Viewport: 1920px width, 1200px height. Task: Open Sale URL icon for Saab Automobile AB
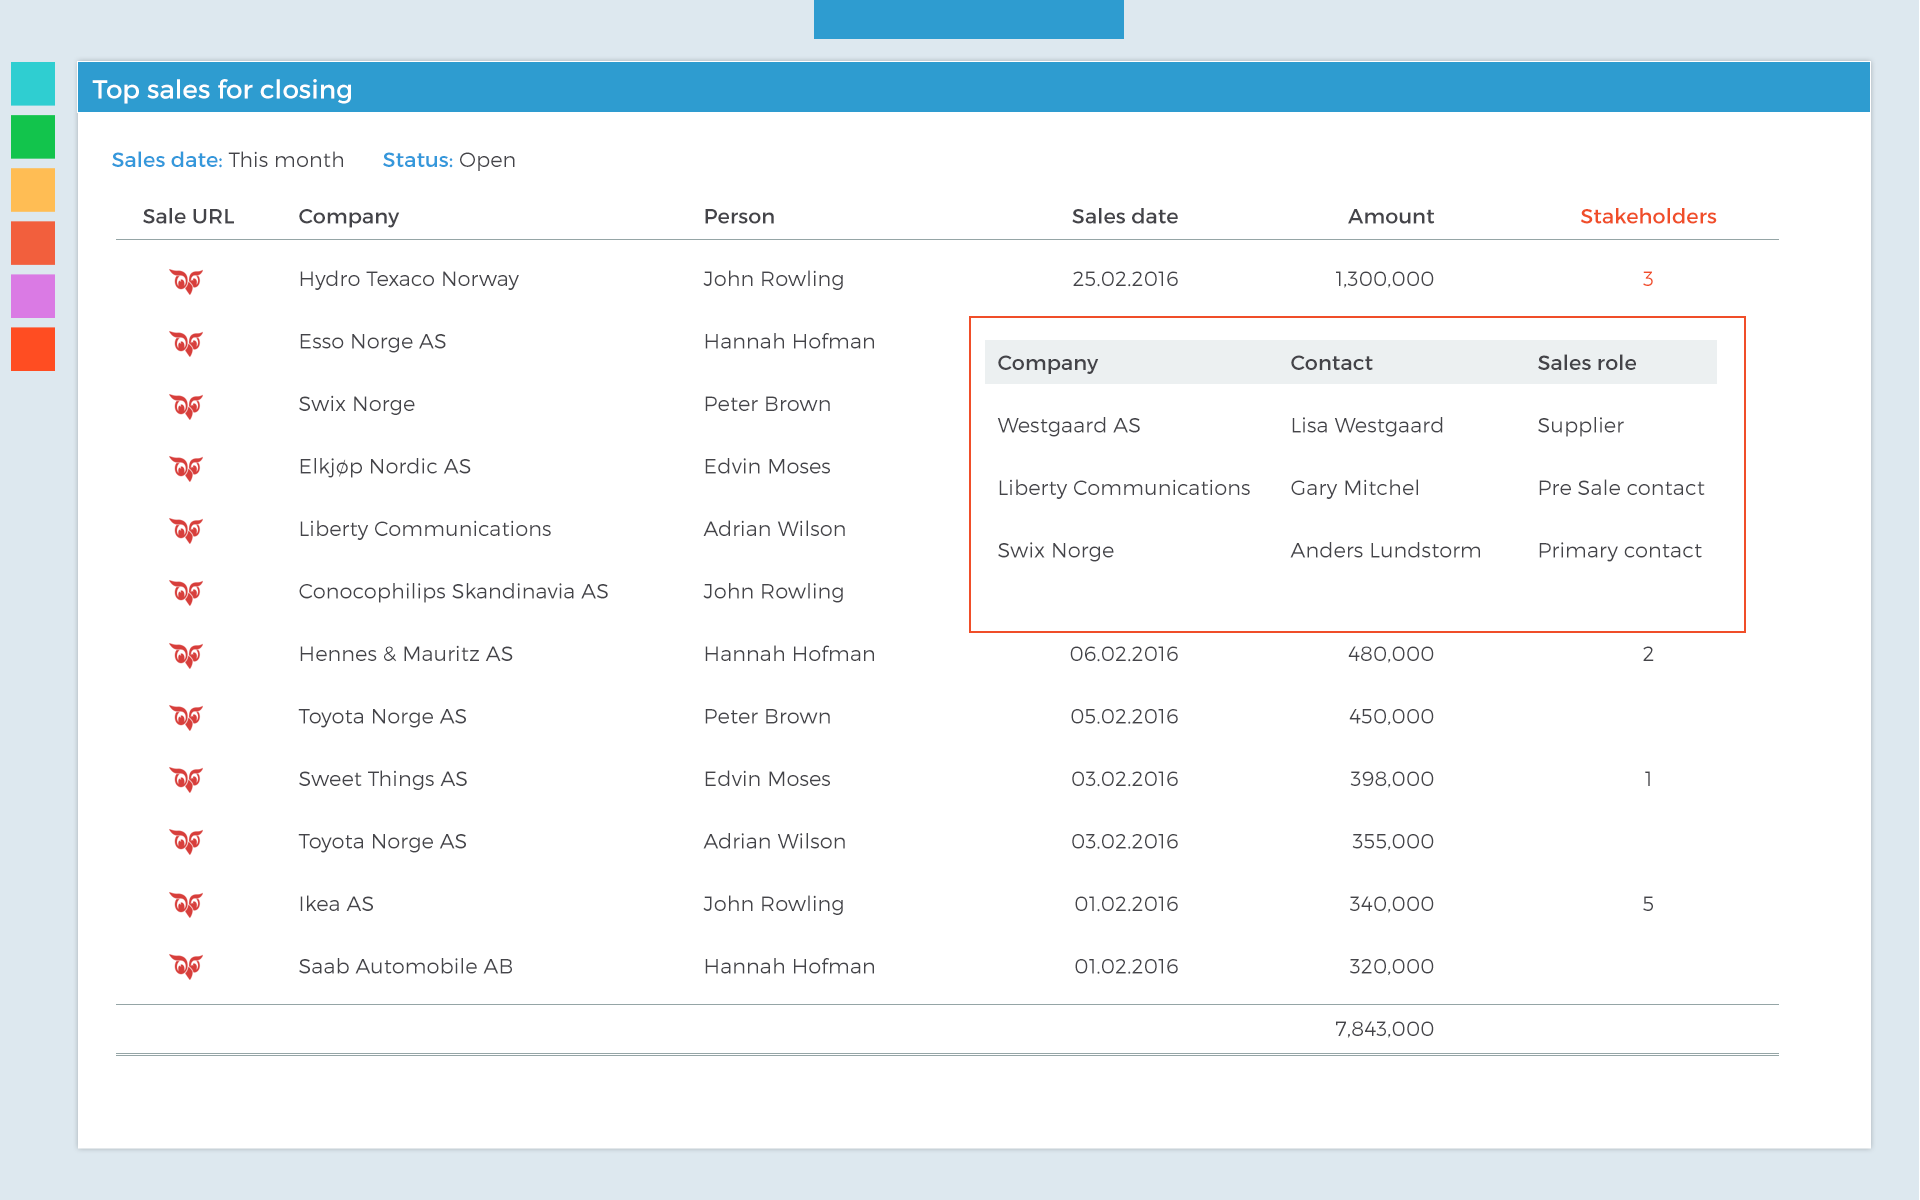(186, 967)
